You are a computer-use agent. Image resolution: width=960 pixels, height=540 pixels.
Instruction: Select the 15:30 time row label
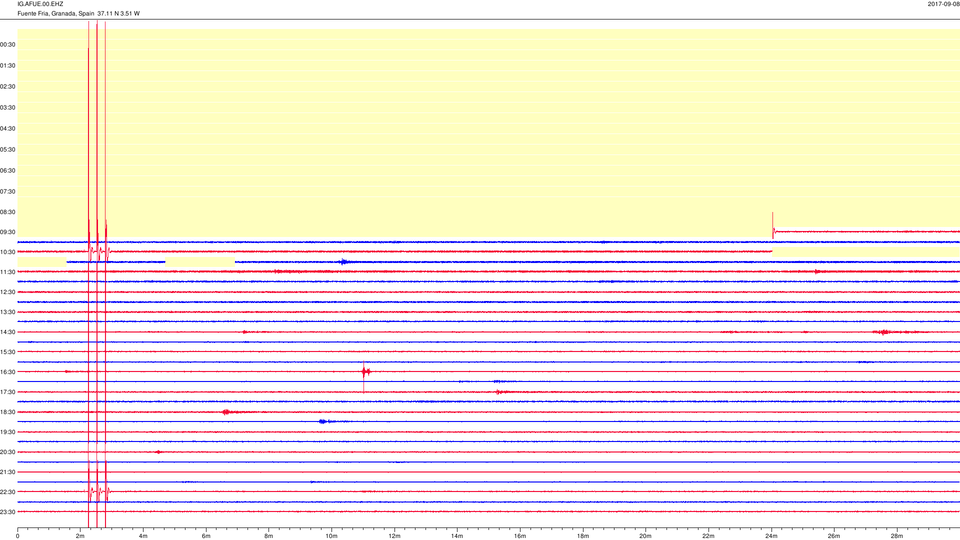tap(8, 352)
